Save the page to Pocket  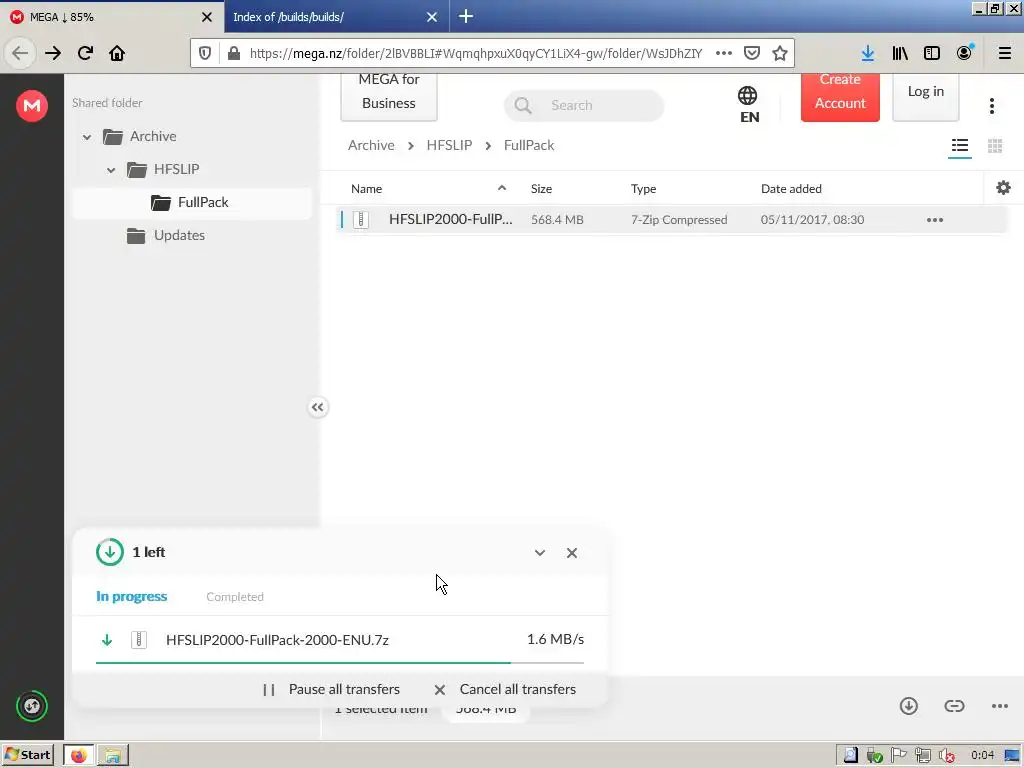click(x=752, y=53)
